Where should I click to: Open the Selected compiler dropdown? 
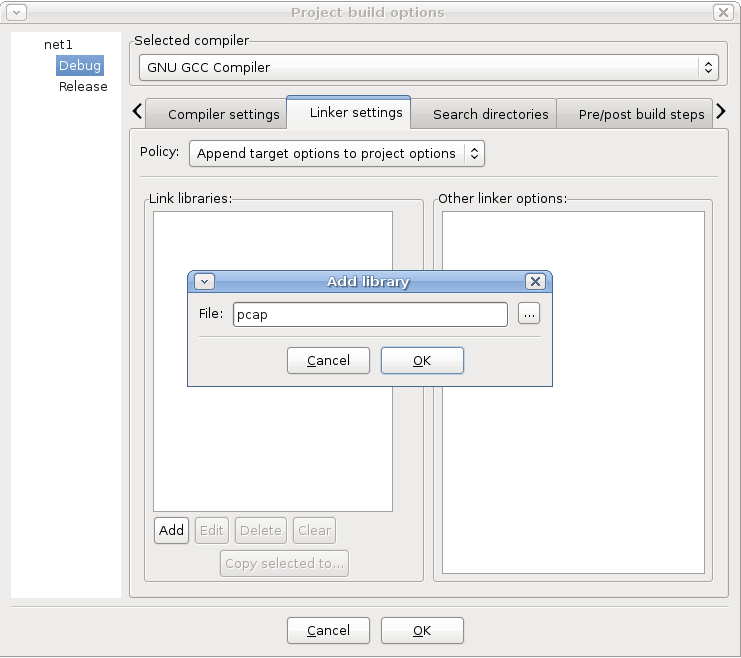click(429, 68)
